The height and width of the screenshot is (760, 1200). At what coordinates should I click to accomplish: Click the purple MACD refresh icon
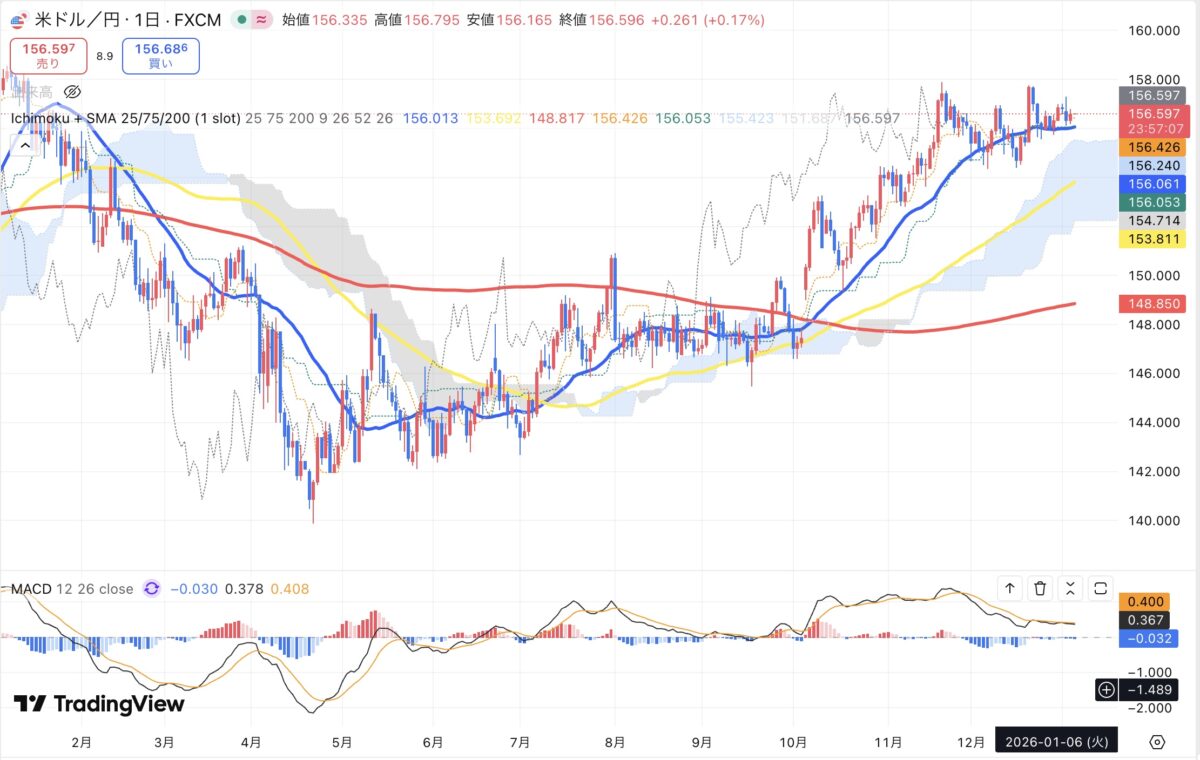(x=151, y=589)
